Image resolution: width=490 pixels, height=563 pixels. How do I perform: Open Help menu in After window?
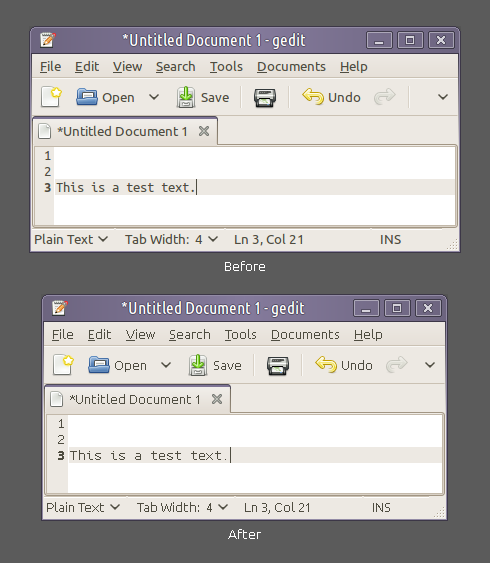pos(368,335)
